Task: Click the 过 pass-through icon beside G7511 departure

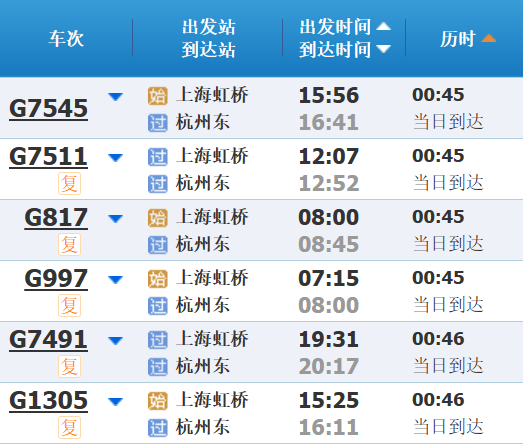Action: coord(157,157)
